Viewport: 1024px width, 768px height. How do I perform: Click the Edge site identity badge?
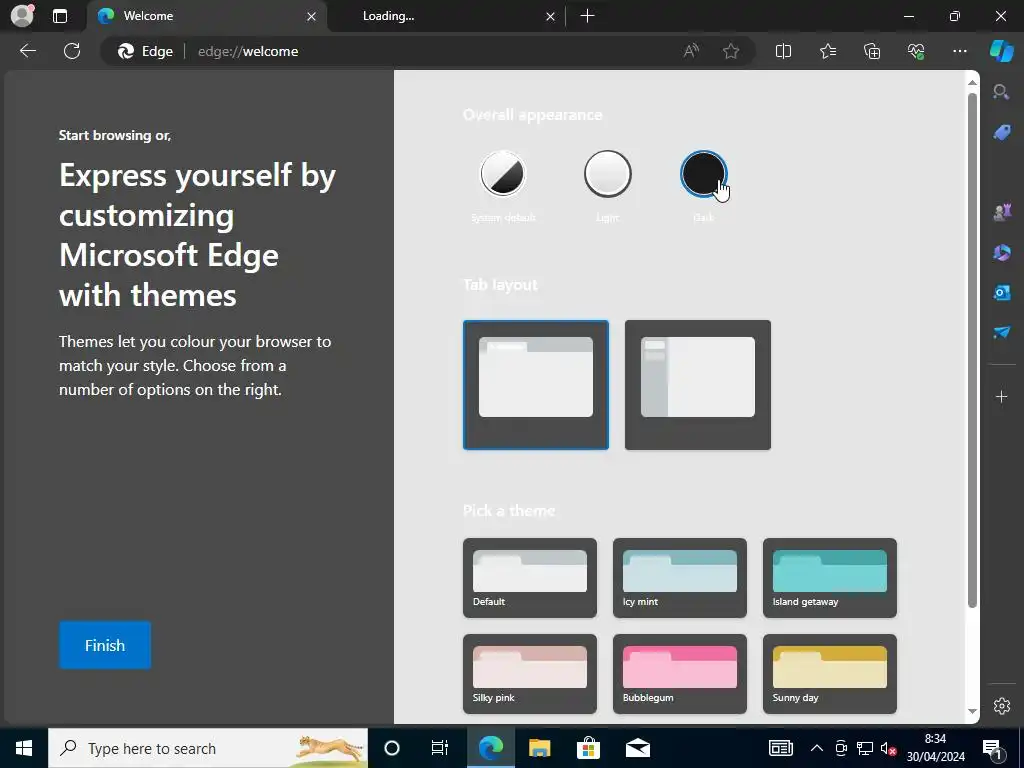tap(146, 51)
